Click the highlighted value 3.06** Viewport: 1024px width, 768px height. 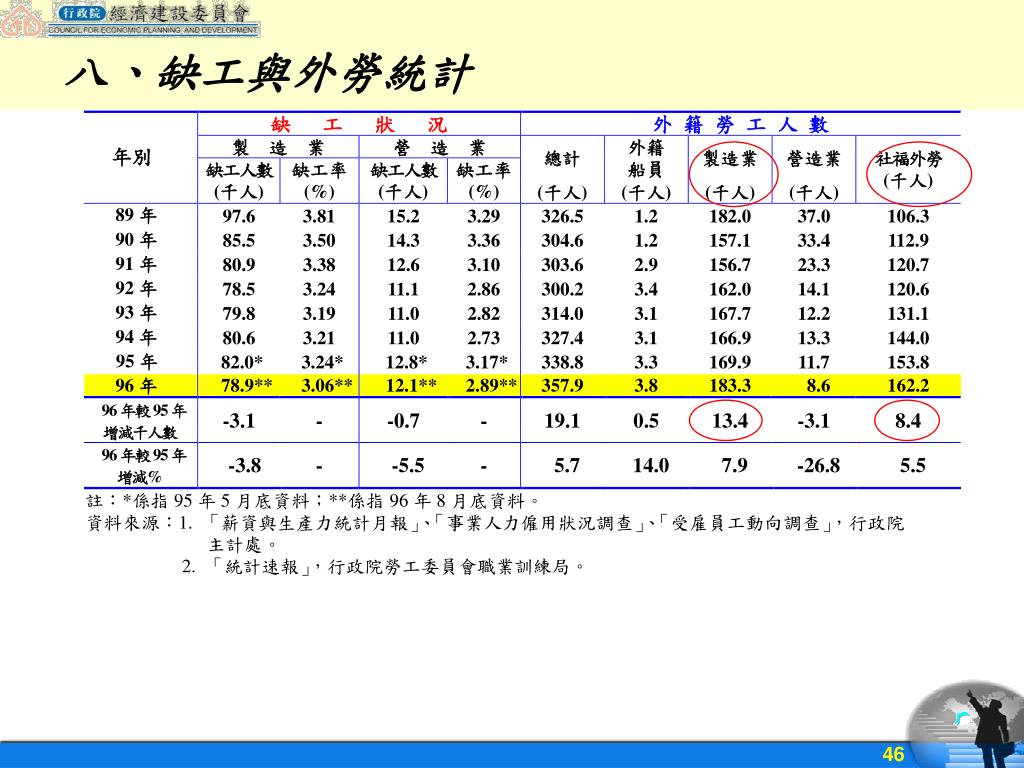327,385
